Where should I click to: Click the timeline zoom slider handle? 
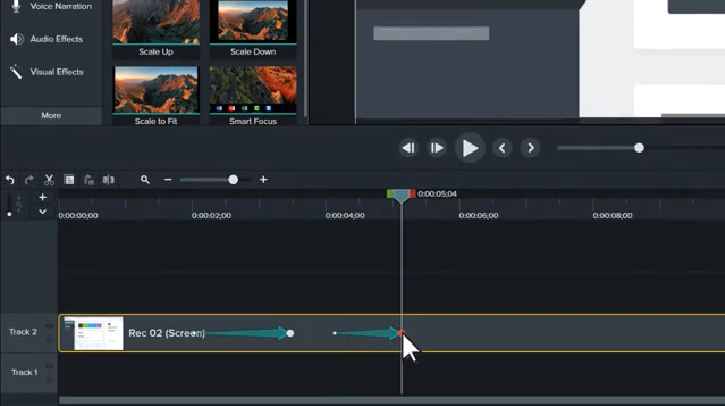click(x=233, y=180)
